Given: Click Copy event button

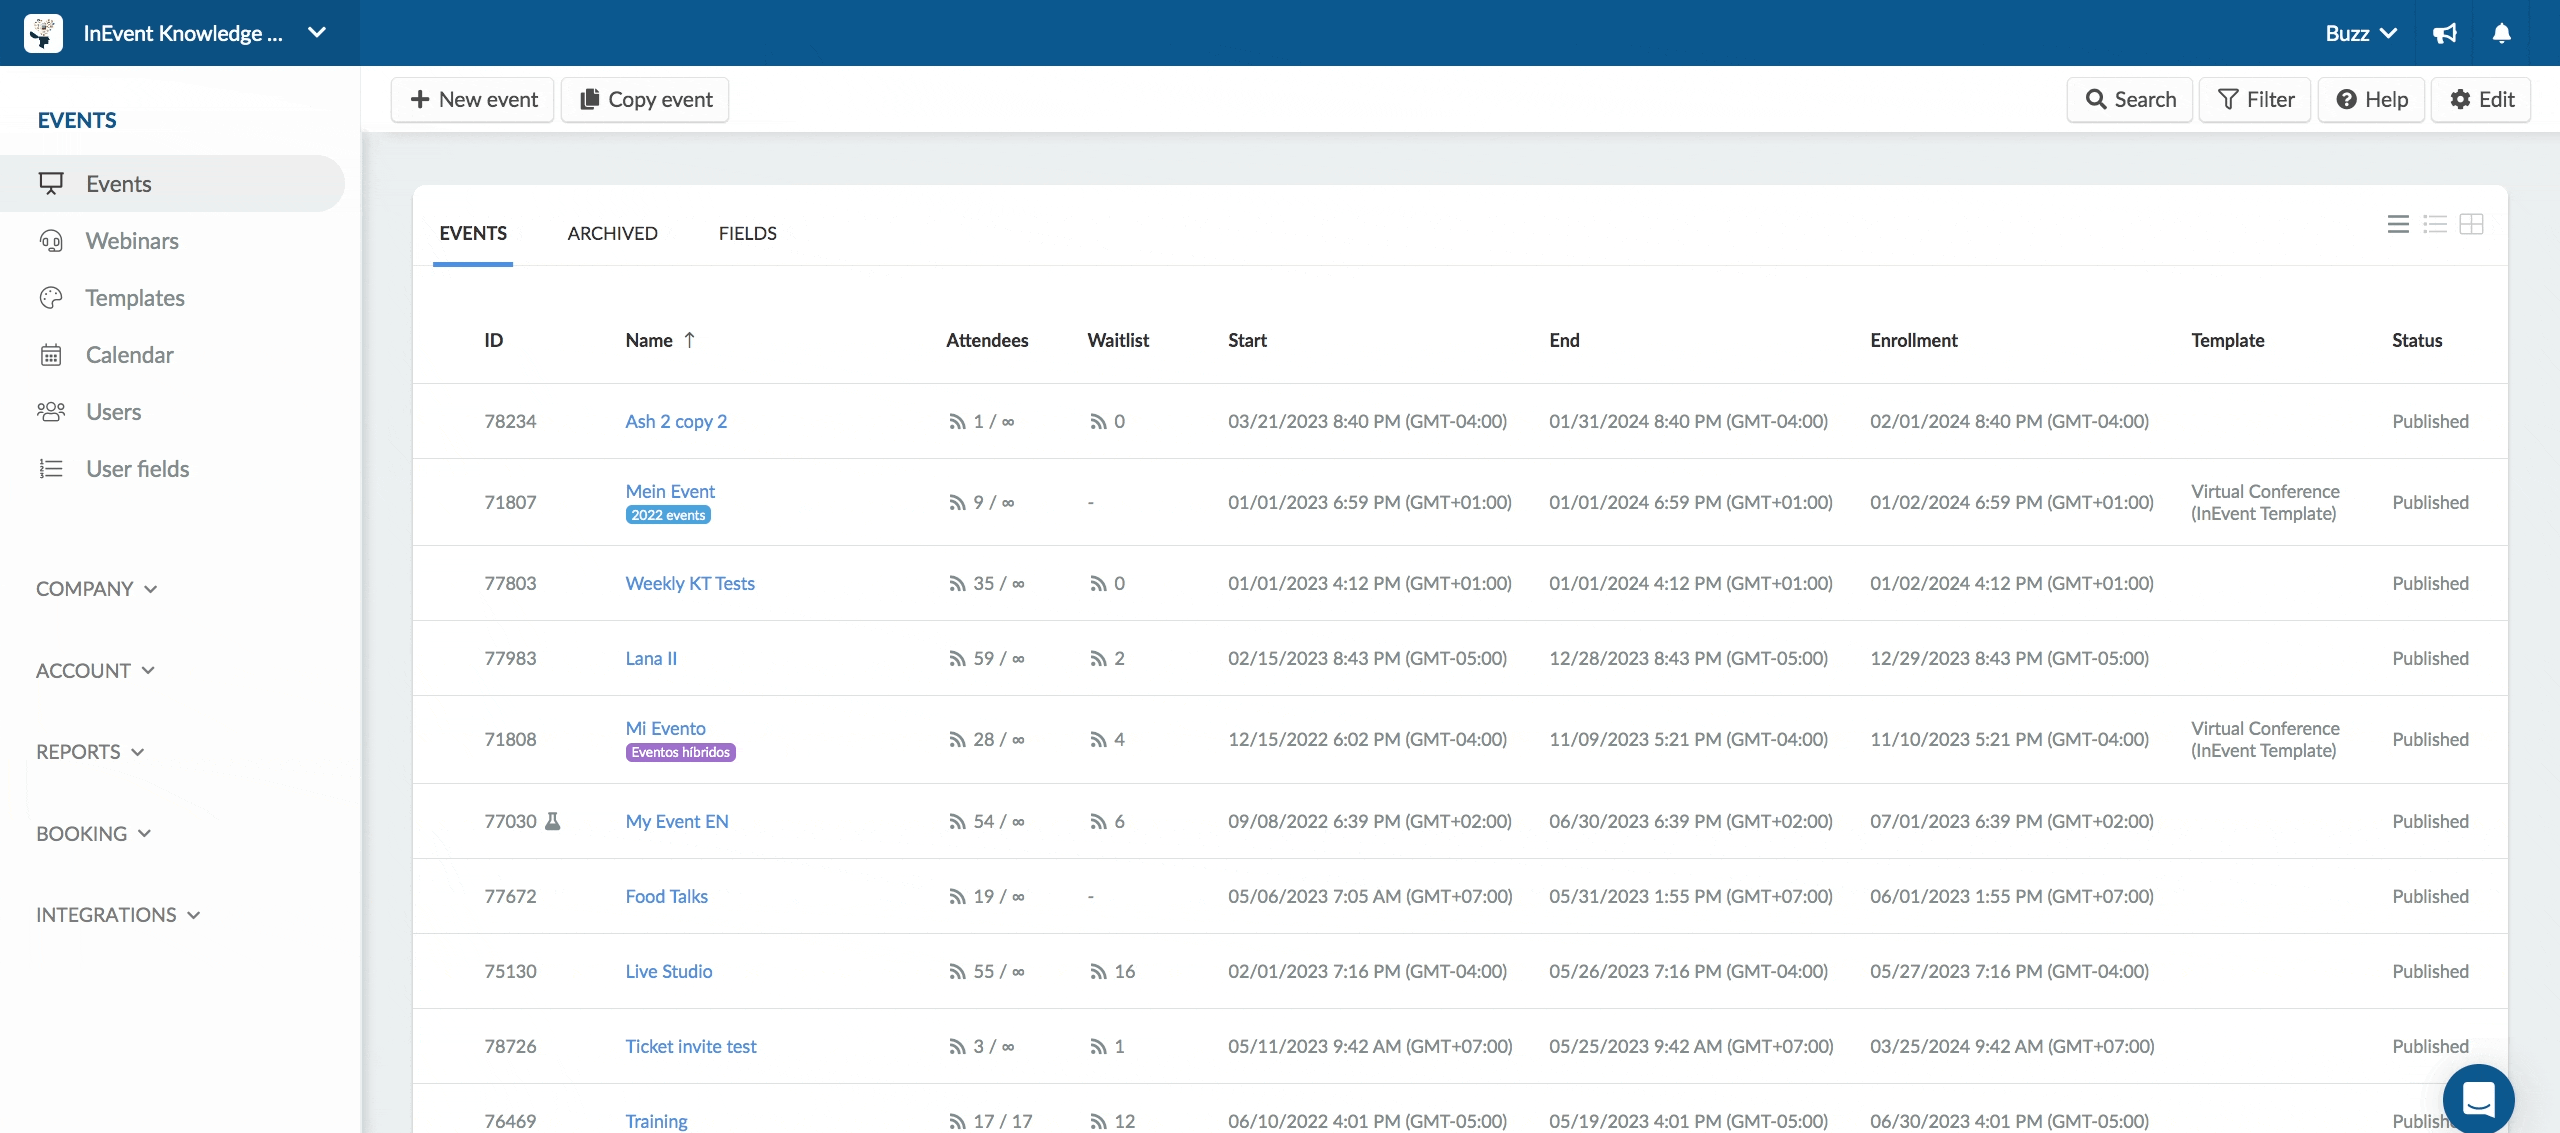Looking at the screenshot, I should [645, 100].
